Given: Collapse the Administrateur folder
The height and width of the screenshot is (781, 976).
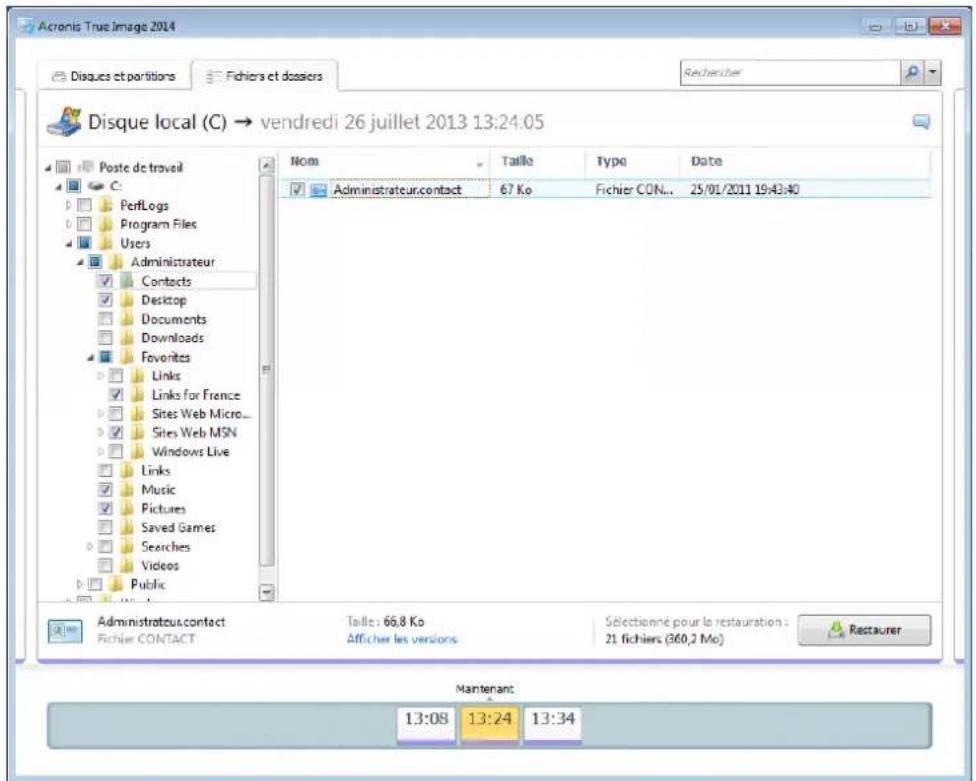Looking at the screenshot, I should tap(80, 263).
